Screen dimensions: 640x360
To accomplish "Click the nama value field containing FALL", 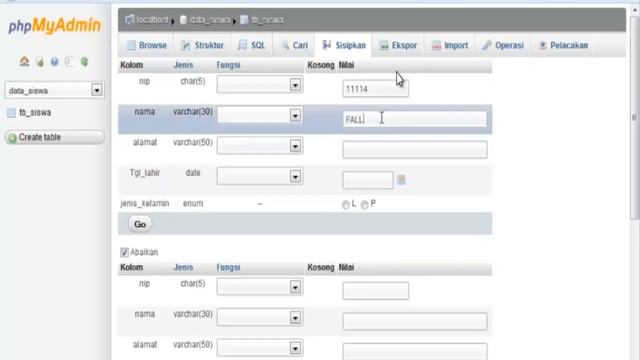I will tap(415, 119).
